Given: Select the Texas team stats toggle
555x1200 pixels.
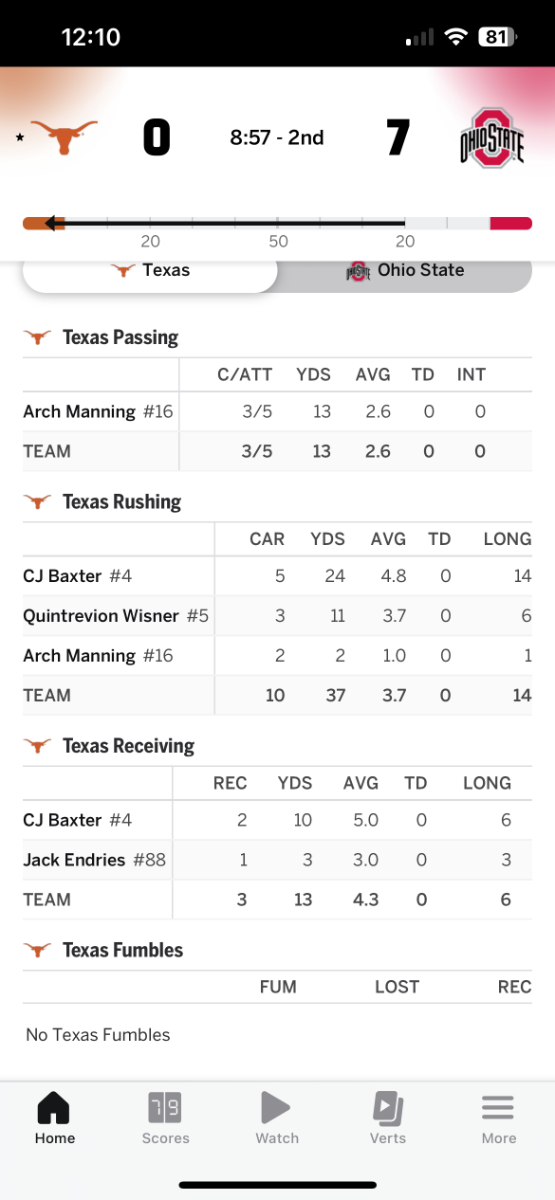Looking at the screenshot, I should (150, 271).
